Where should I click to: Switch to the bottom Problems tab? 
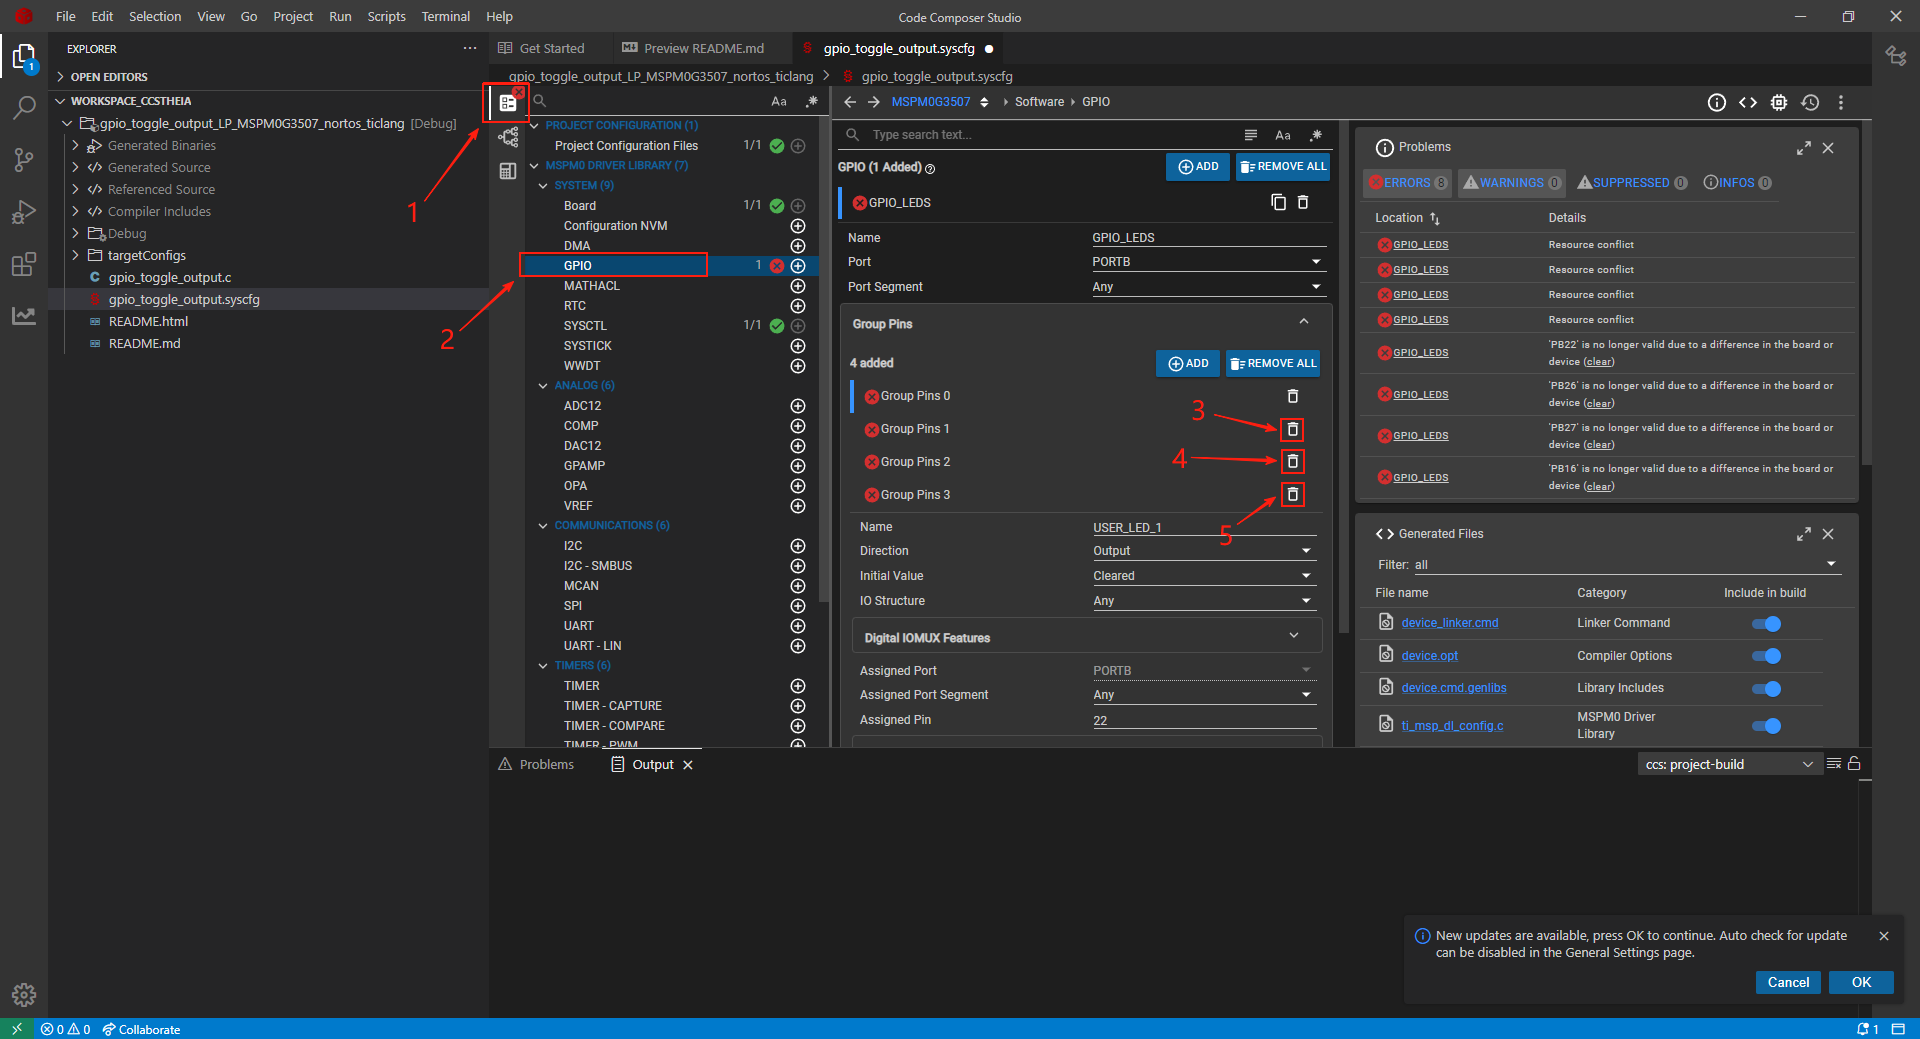click(x=537, y=764)
